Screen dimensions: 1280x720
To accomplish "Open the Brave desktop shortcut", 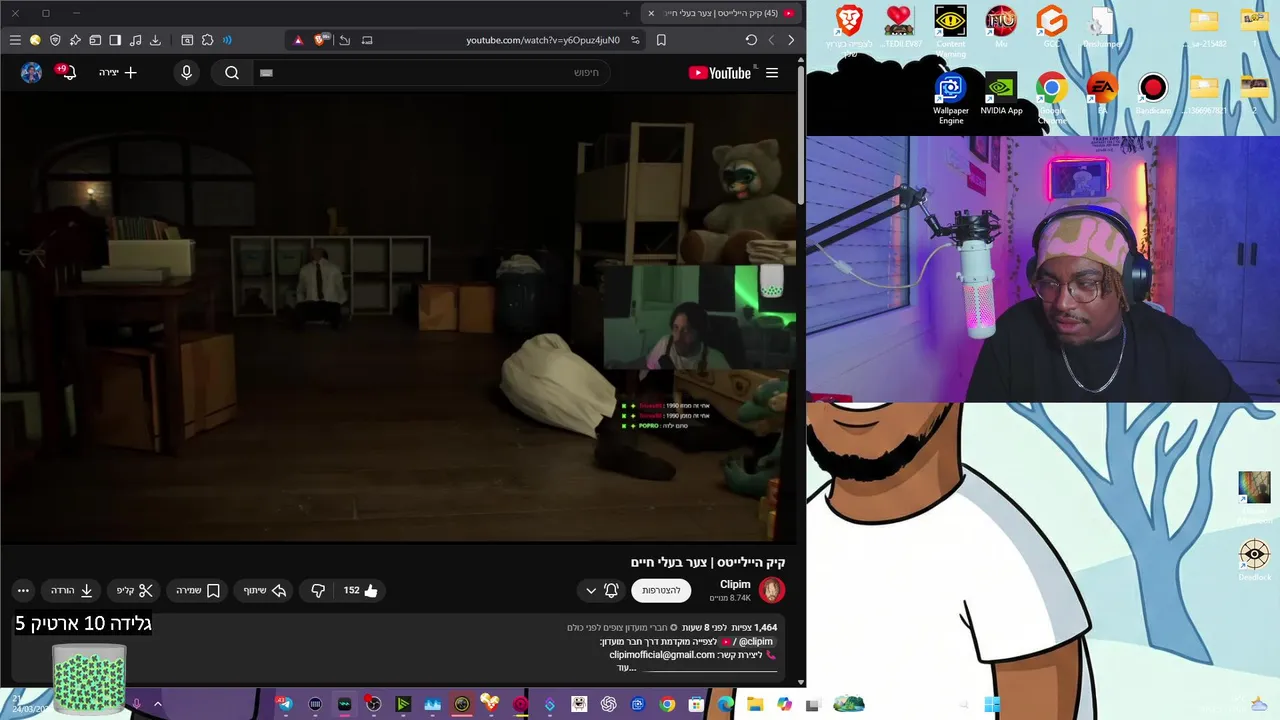I will (849, 26).
